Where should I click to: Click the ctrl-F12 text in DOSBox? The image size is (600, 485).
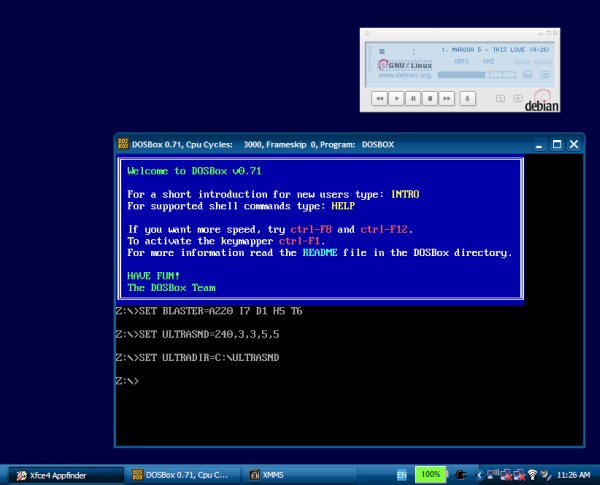point(384,229)
